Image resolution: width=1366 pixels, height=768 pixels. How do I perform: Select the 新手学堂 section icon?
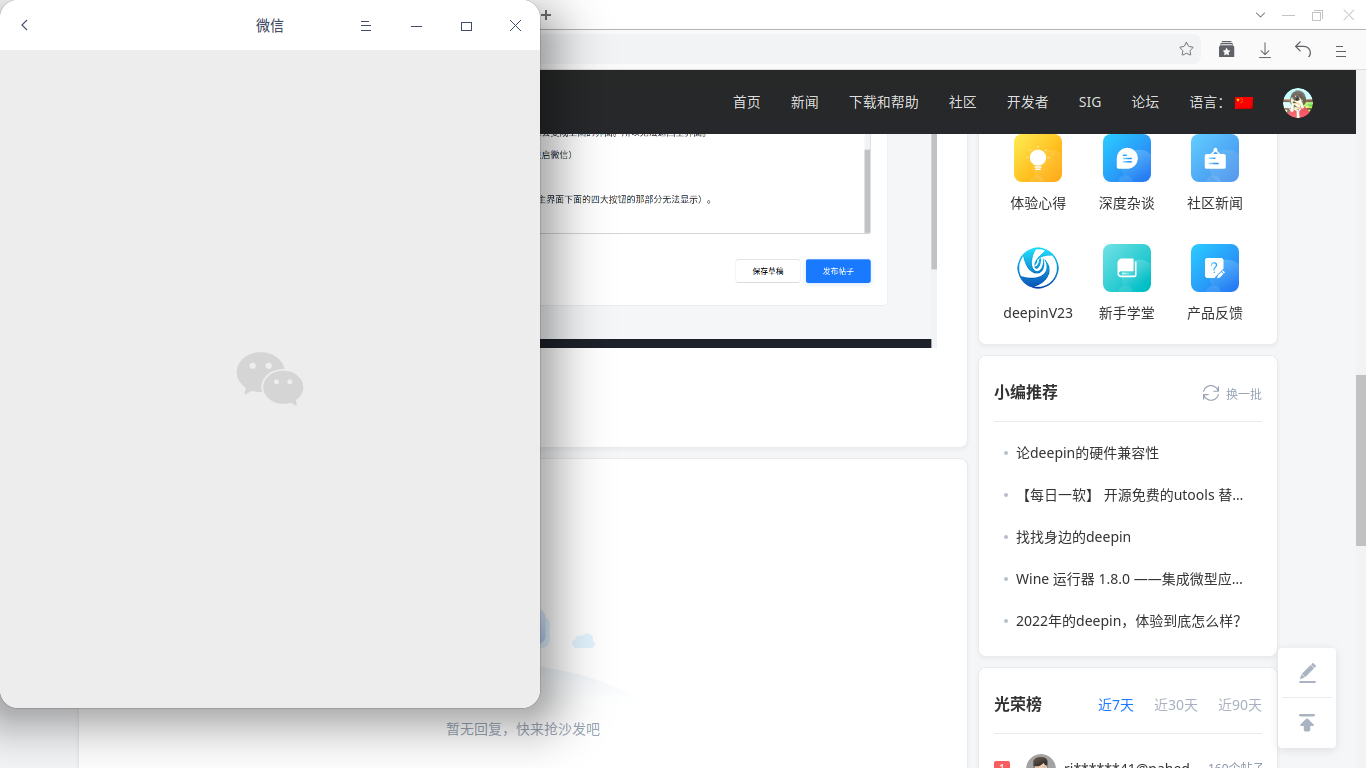click(x=1126, y=268)
